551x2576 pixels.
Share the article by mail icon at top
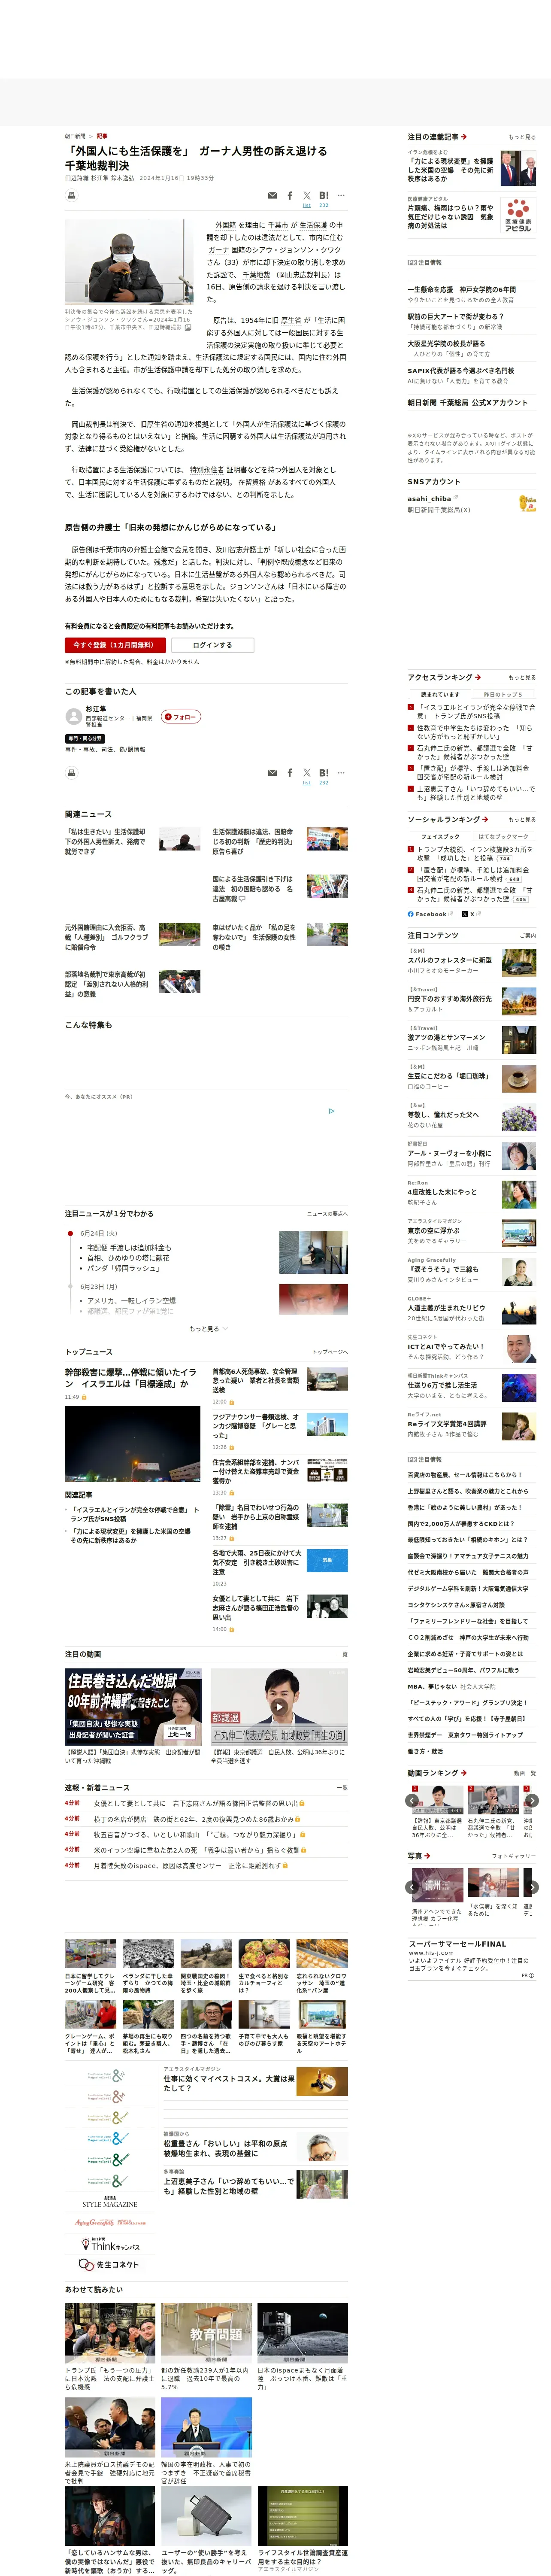[272, 196]
